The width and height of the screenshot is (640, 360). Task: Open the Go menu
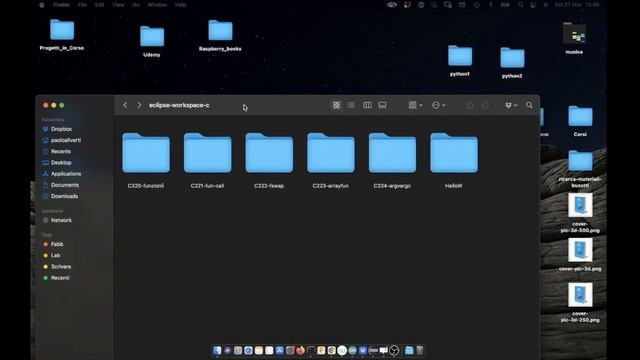[x=136, y=5]
